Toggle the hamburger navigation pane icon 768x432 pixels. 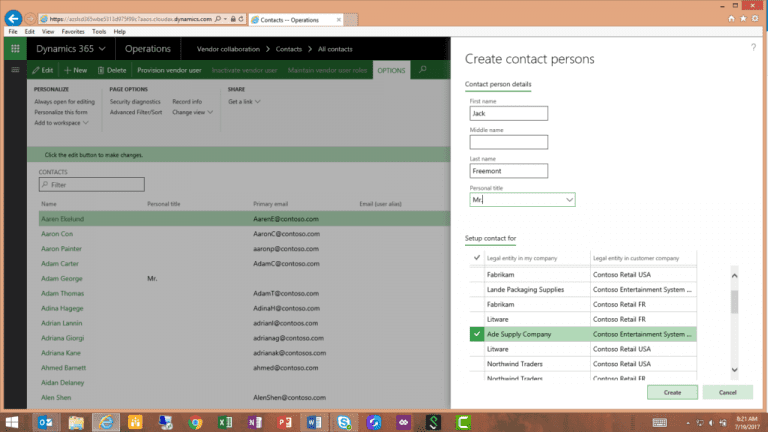pyautogui.click(x=15, y=70)
